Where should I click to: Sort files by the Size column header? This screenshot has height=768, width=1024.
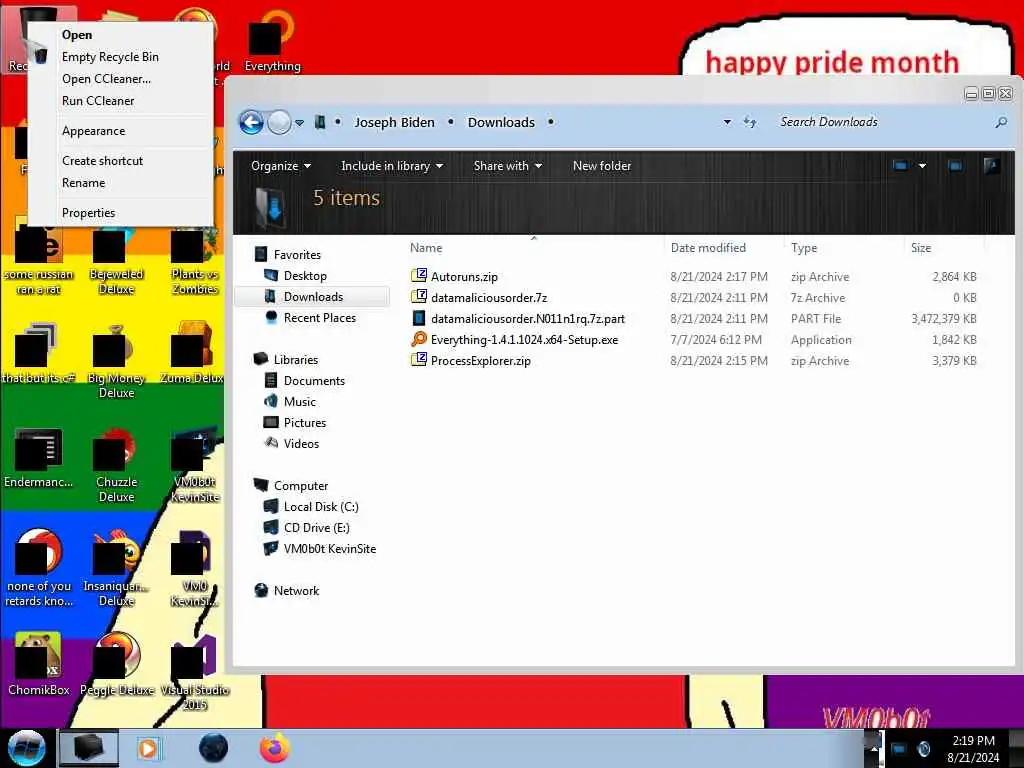[x=921, y=248]
